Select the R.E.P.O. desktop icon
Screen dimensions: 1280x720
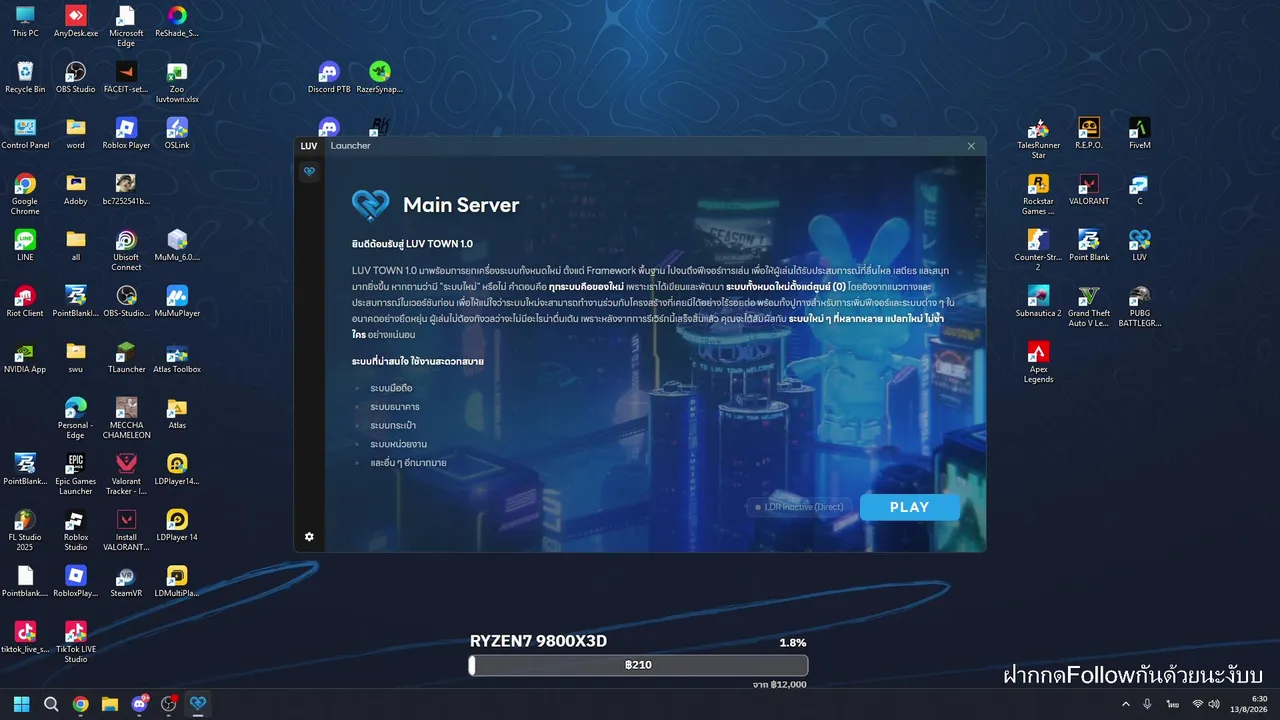coord(1089,133)
